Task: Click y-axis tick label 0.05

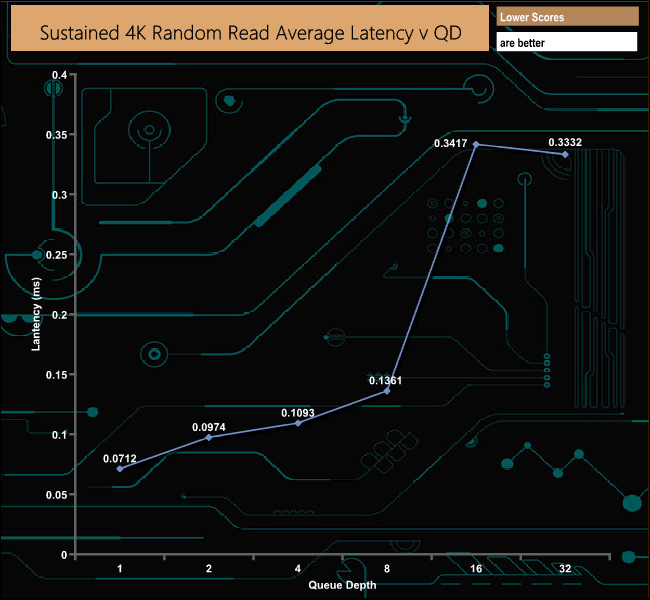Action: 56,495
